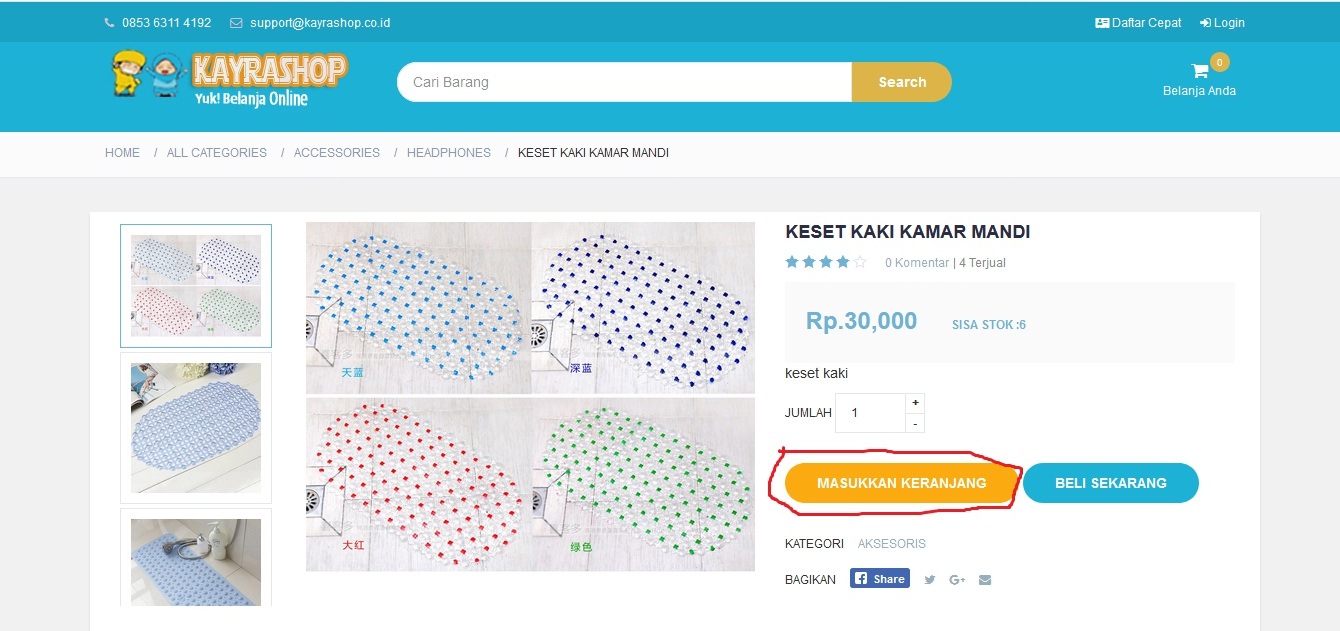Click the Kayrashop logo

(x=230, y=79)
